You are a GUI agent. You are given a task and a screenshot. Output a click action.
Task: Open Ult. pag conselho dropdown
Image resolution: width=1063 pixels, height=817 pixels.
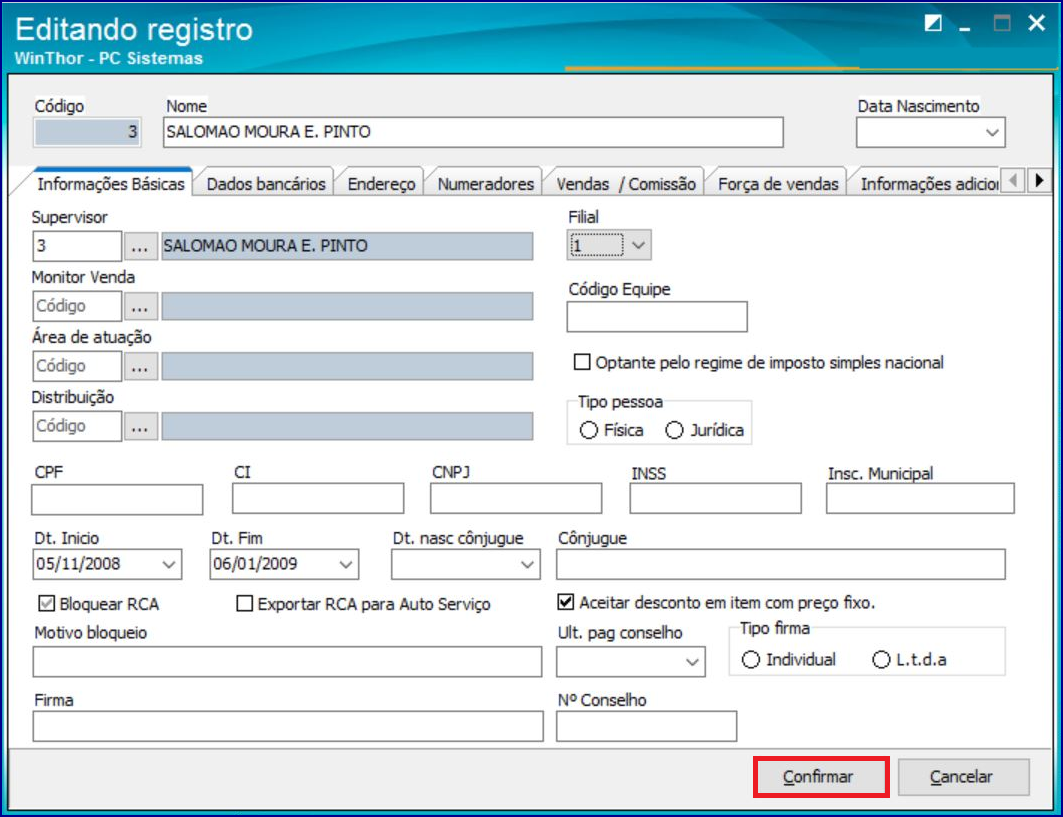(692, 662)
